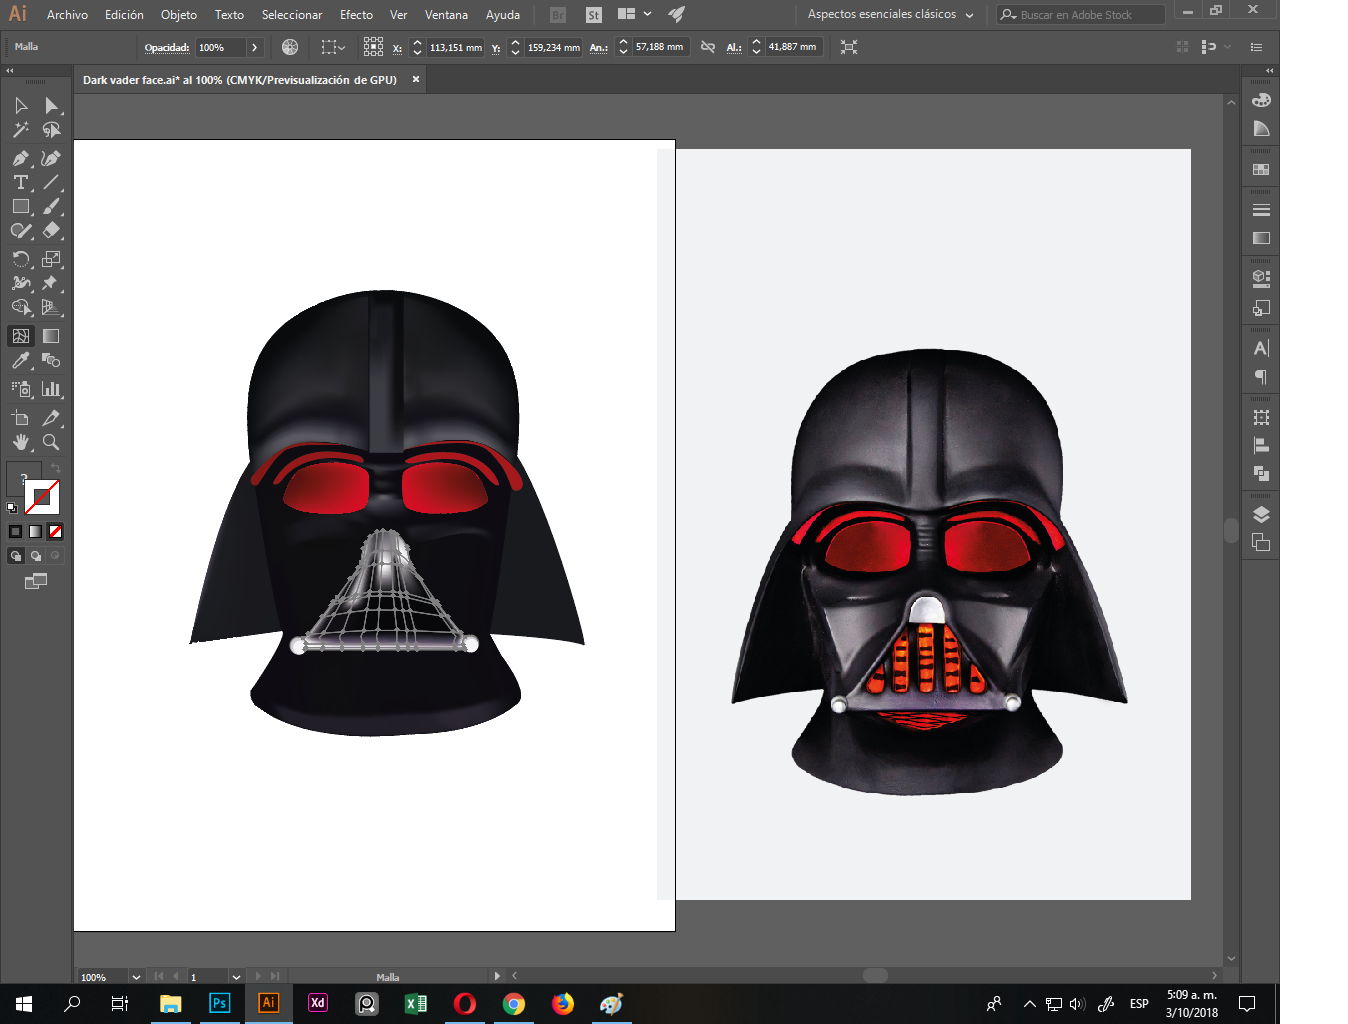Open the Color Guide panel
The height and width of the screenshot is (1024, 1348).
(x=1261, y=129)
